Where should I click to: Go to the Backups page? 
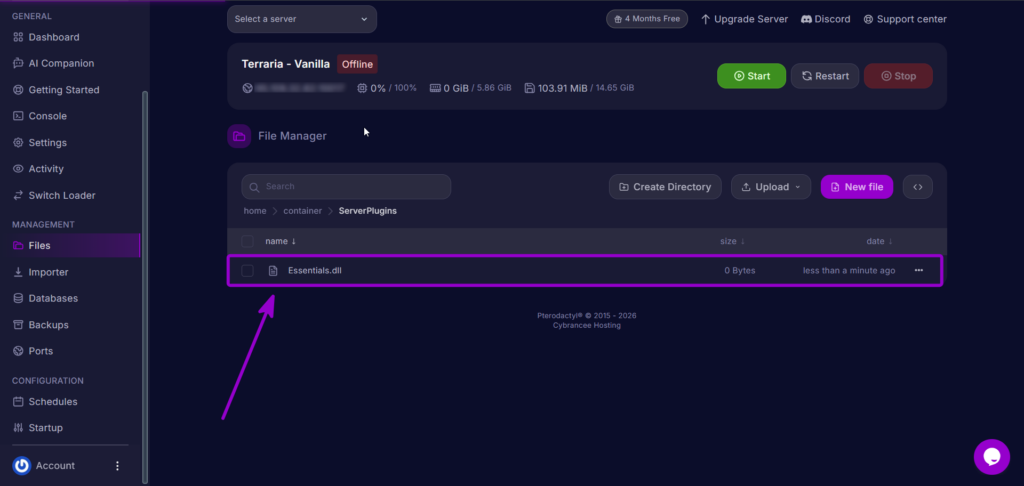(x=40, y=325)
